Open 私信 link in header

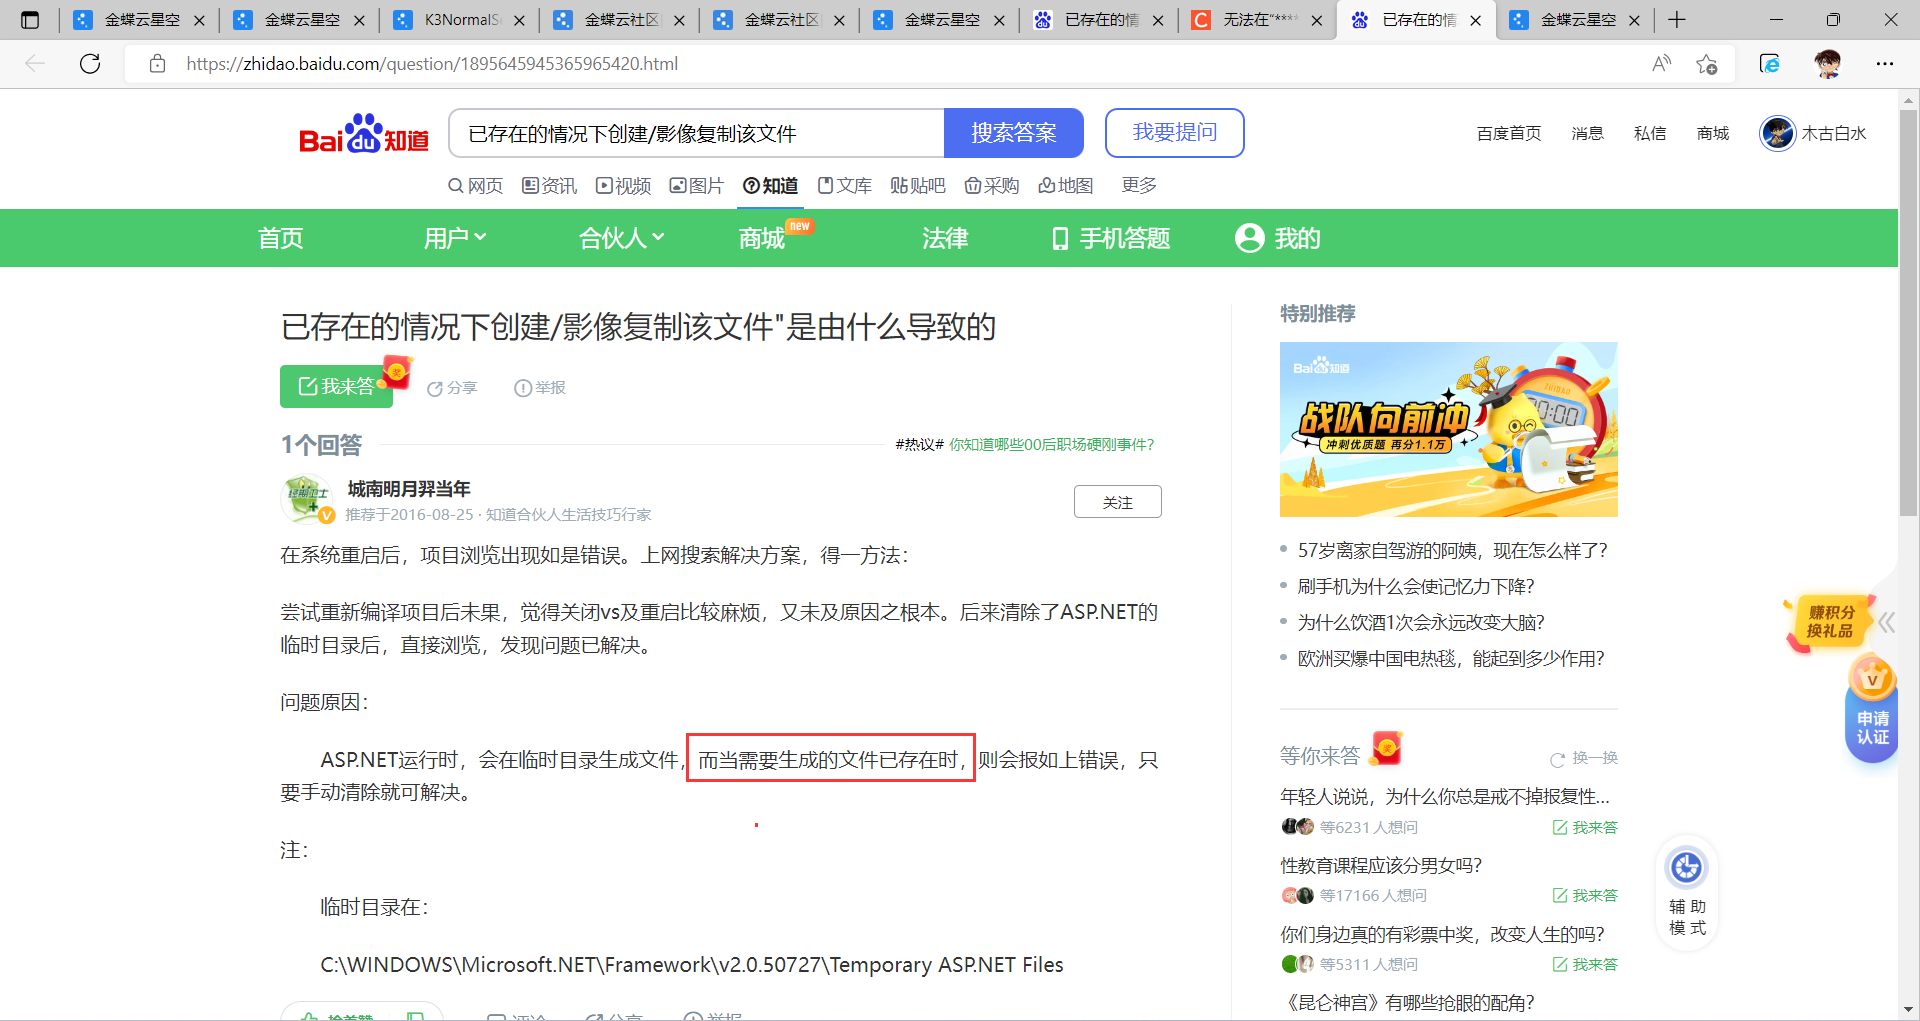(1650, 133)
